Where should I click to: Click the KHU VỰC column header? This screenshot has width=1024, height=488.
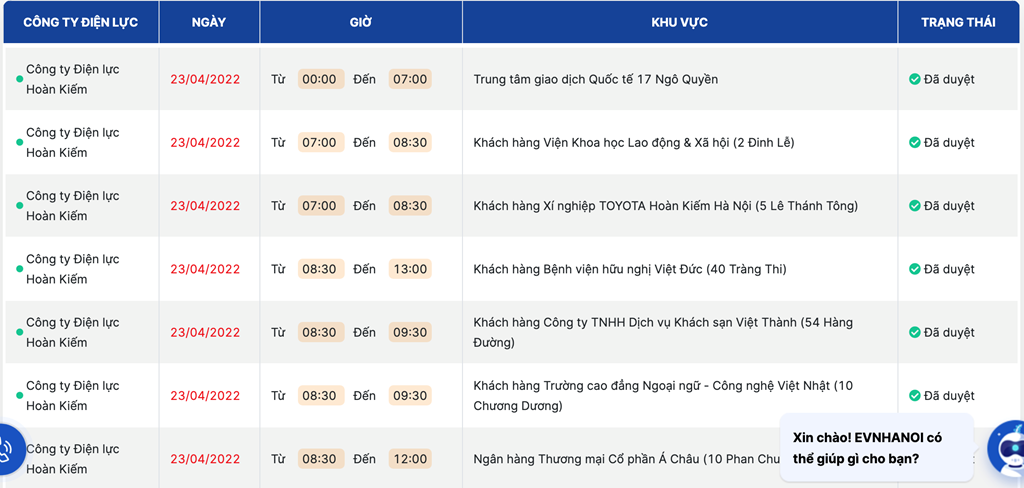[x=680, y=22]
